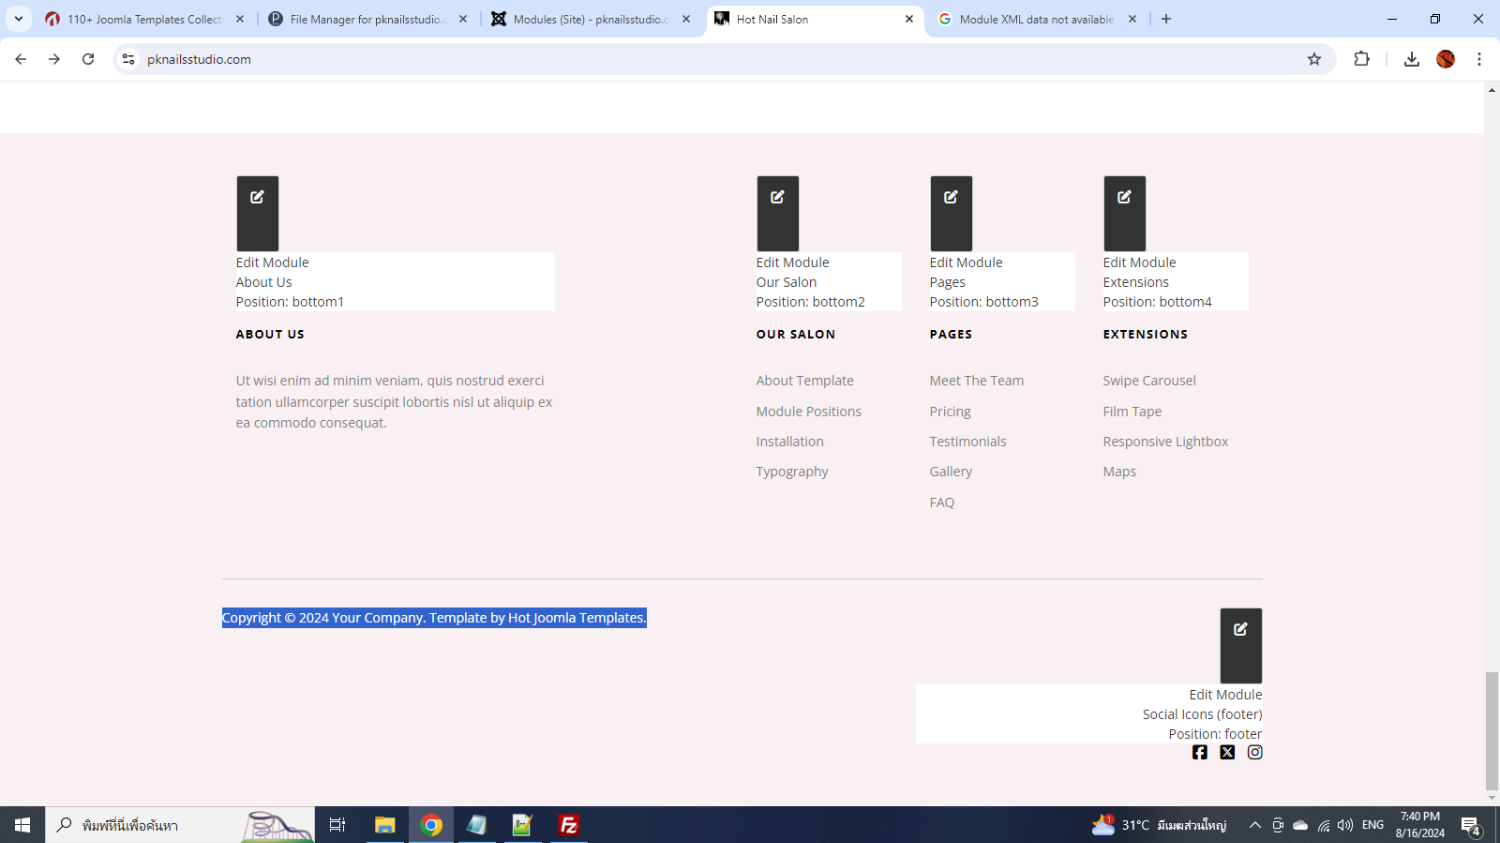Click the volume icon in system tray

coord(1345,825)
